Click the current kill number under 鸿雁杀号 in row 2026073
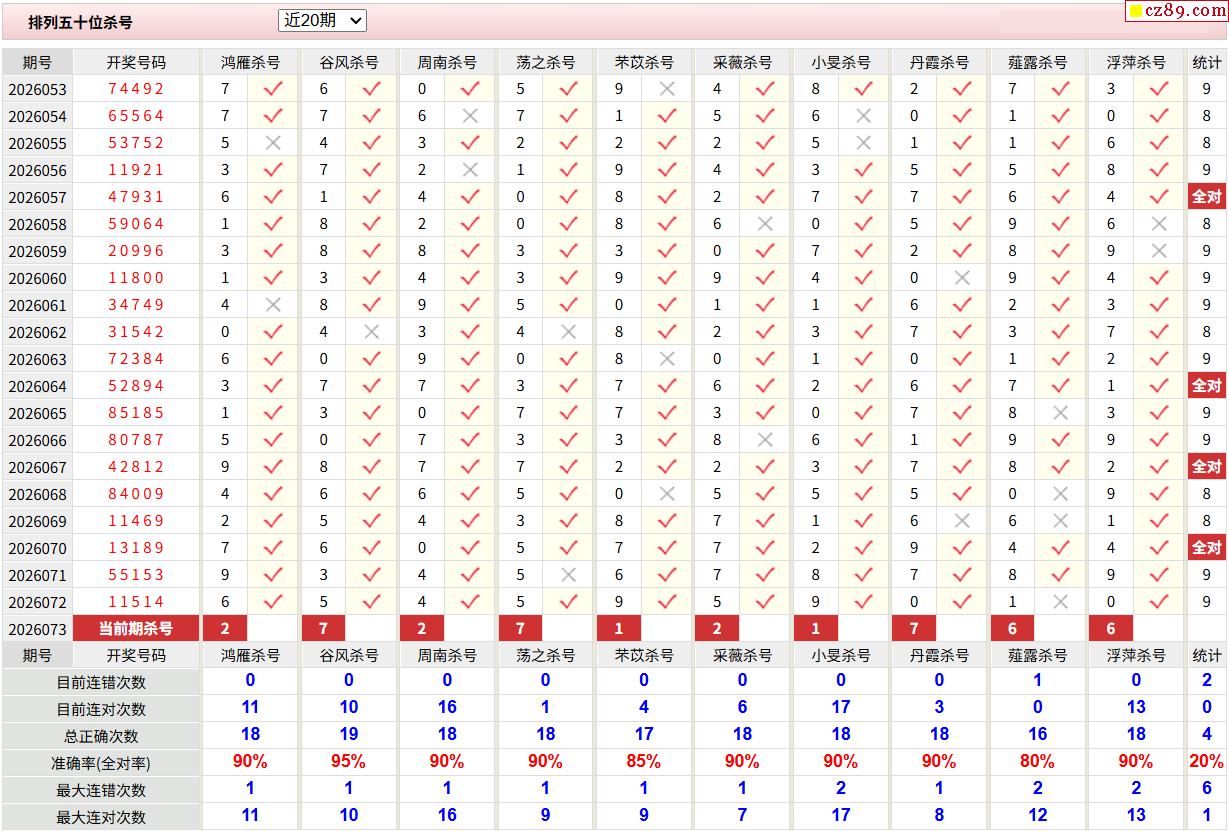1229x833 pixels. pos(225,629)
